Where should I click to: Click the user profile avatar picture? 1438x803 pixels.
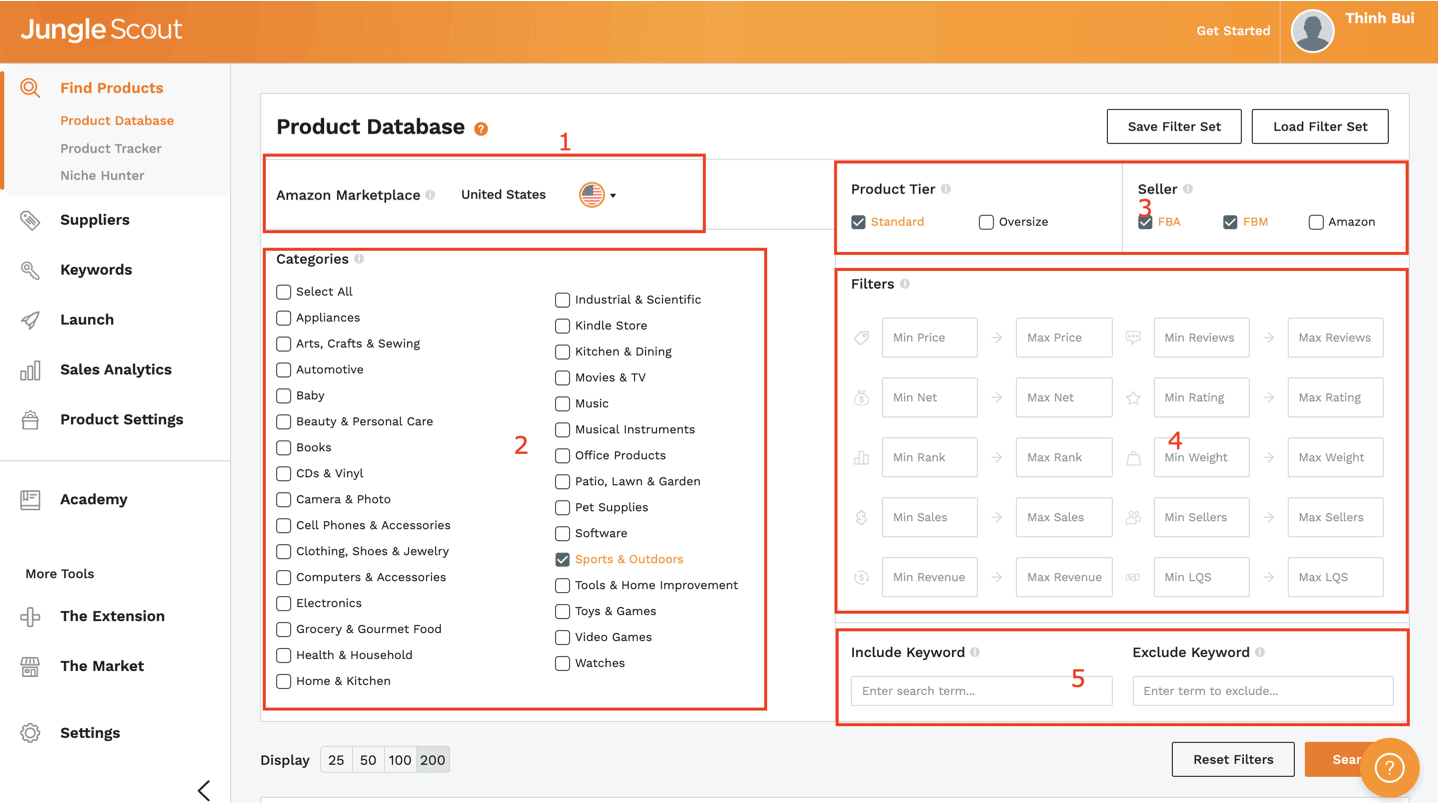click(x=1312, y=31)
